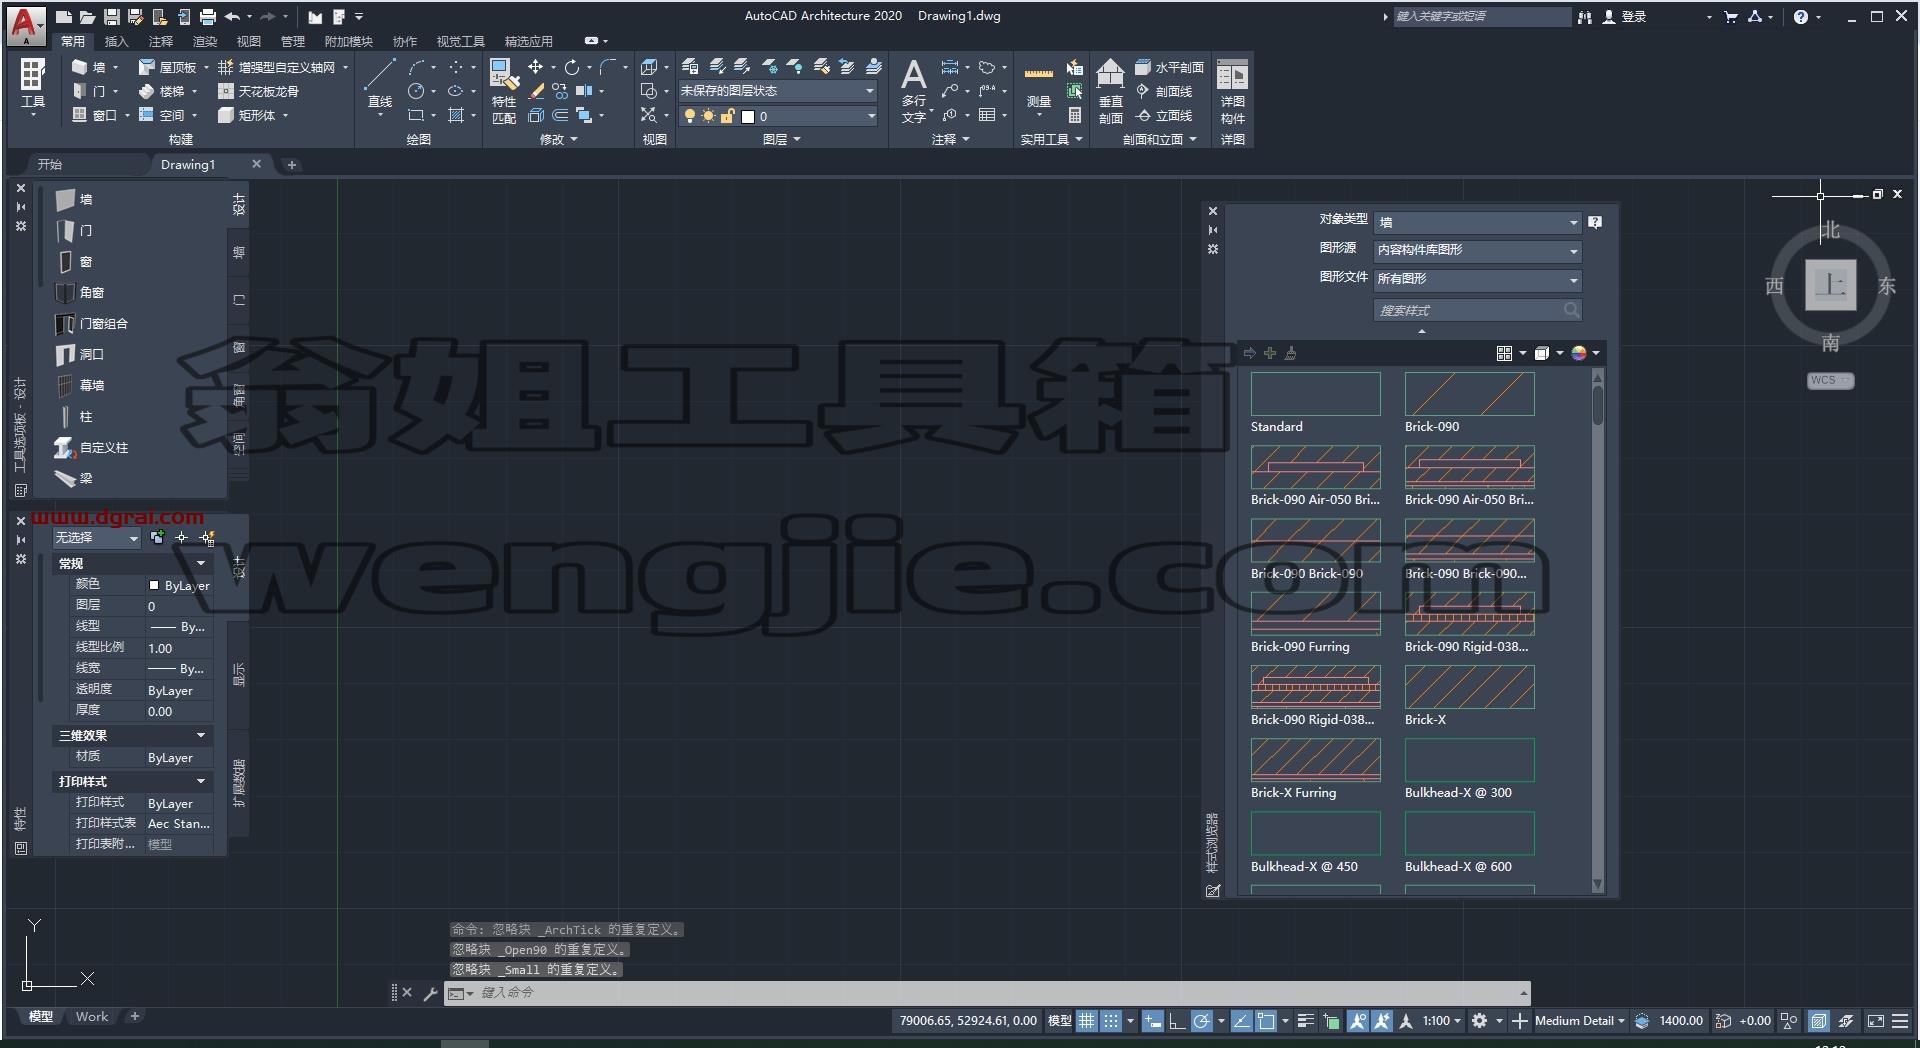The image size is (1920, 1048).
Task: Select the 墙 (wall) tool in tool palette
Action: [x=75, y=199]
